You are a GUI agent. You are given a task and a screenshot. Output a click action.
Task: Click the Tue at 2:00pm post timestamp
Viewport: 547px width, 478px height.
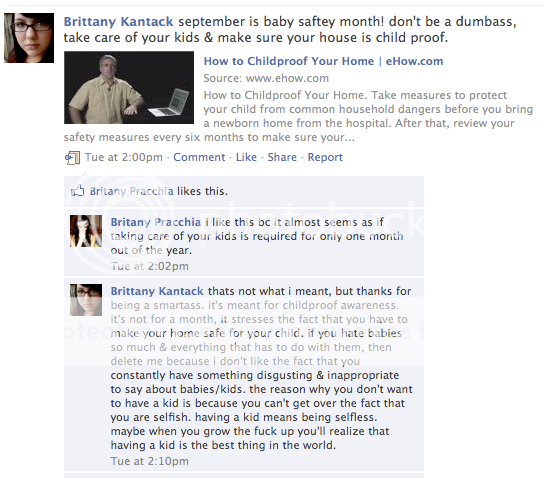(124, 157)
